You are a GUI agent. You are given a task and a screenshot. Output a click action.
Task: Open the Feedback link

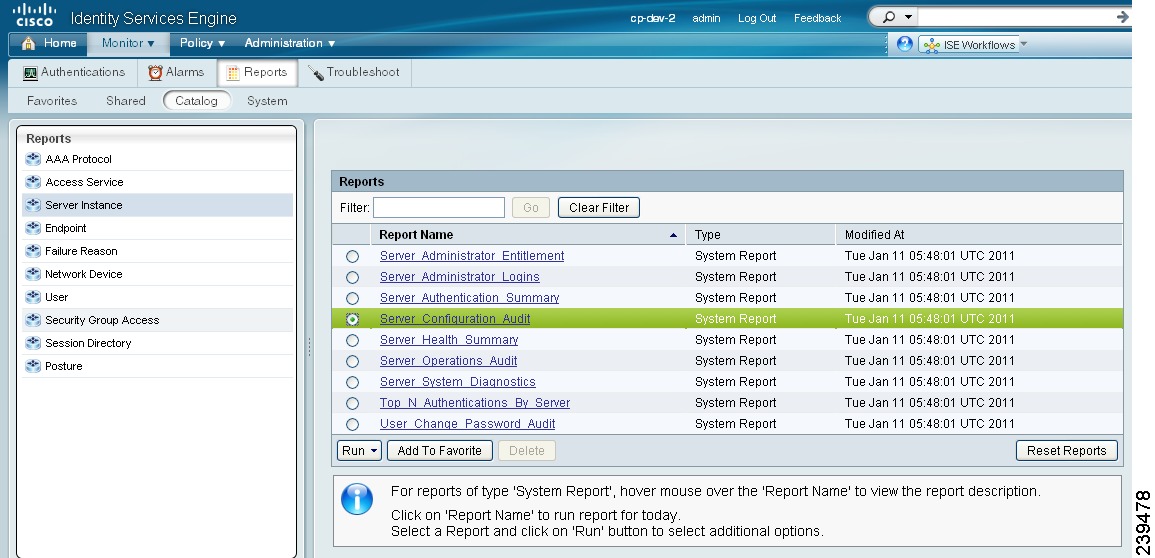(818, 18)
